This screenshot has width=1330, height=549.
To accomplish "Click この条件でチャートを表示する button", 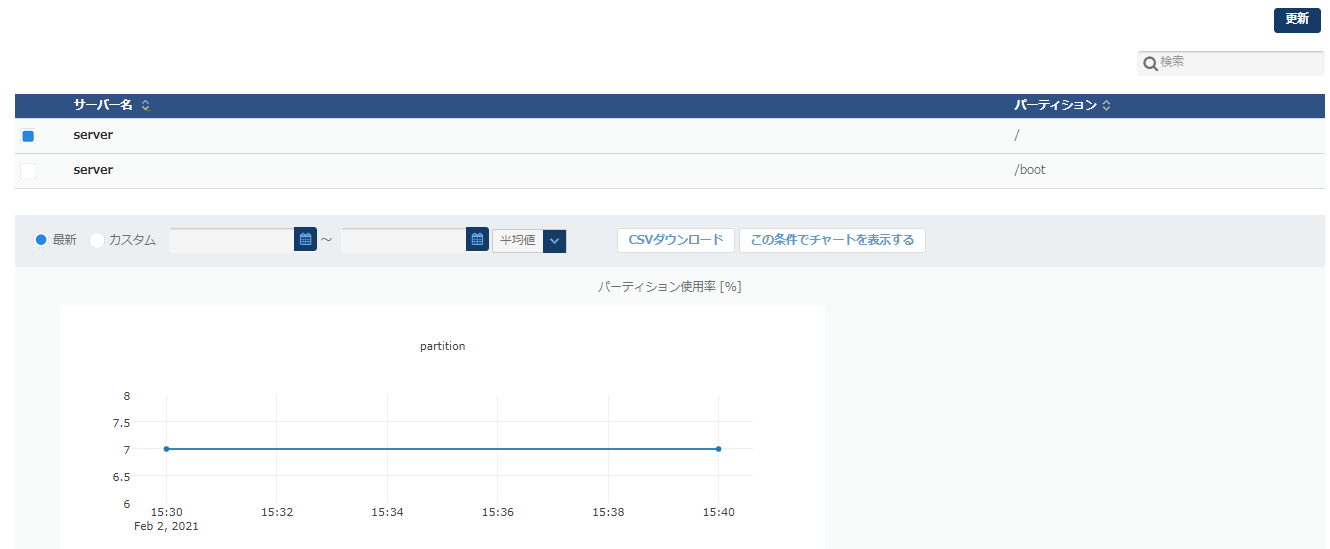I will [832, 240].
